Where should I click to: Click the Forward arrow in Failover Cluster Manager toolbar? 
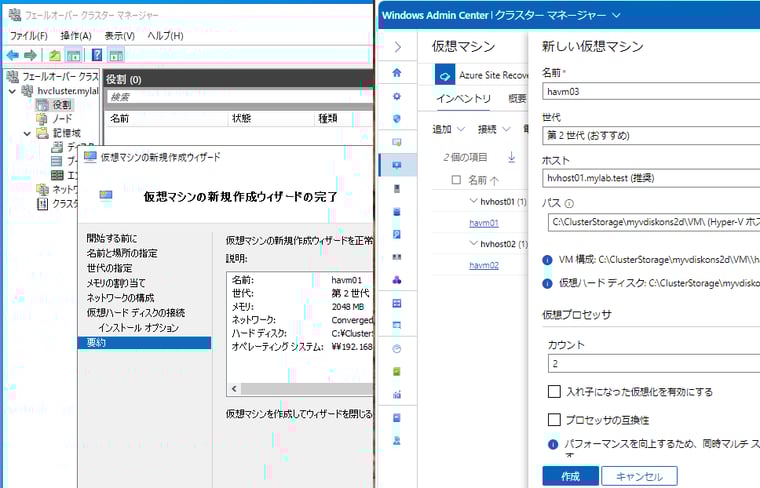(x=31, y=55)
